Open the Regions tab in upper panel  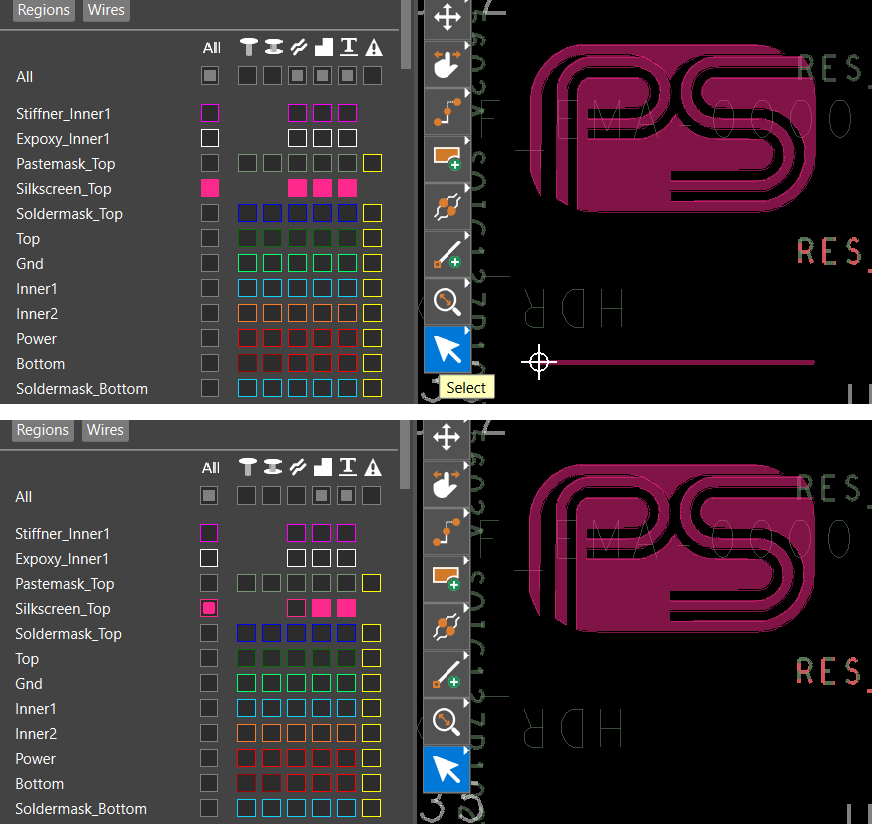coord(44,10)
